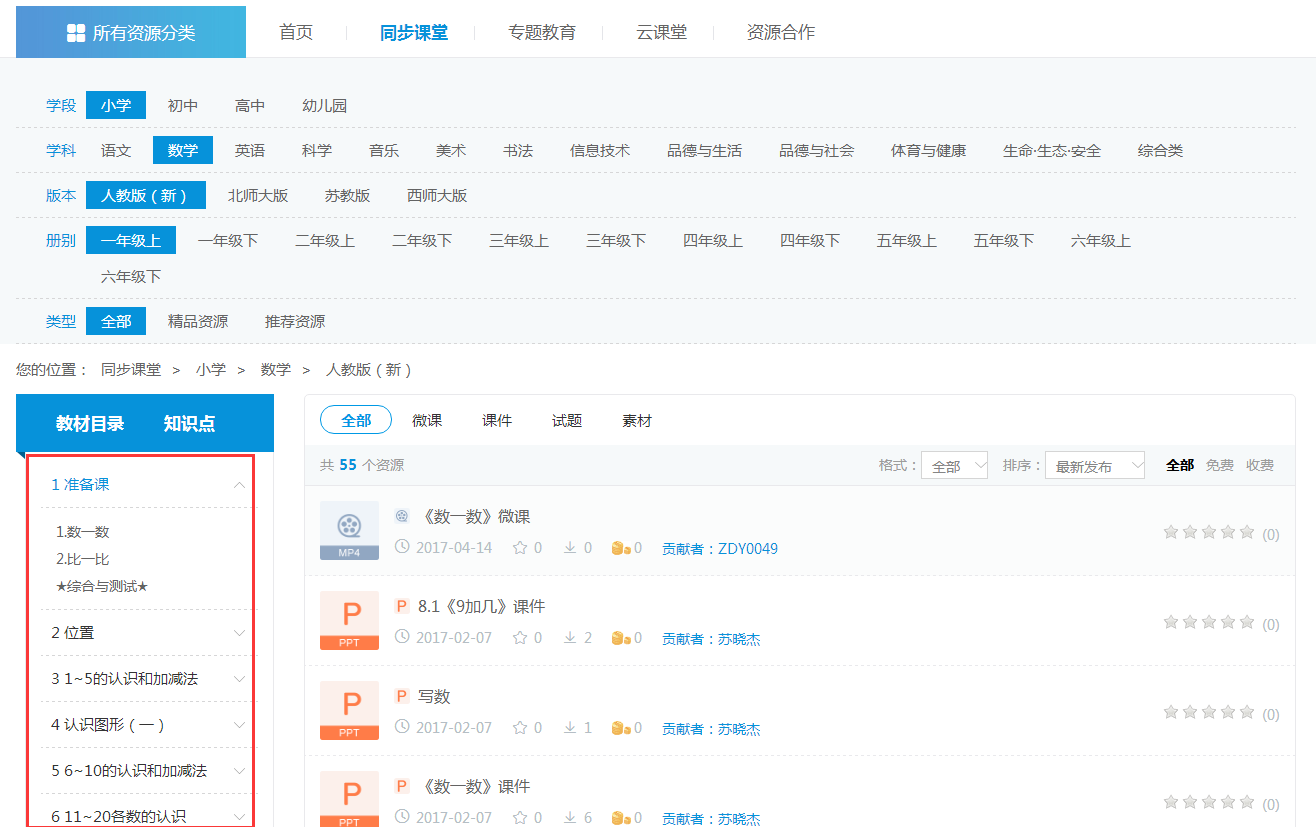
Task: Switch to the 试题 resource tab
Action: [567, 420]
